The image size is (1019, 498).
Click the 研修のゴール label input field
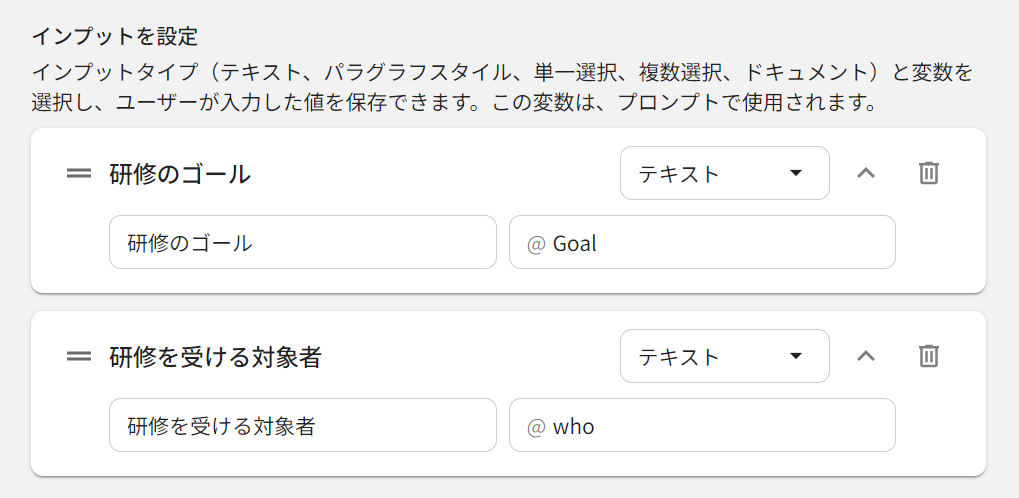(x=302, y=243)
